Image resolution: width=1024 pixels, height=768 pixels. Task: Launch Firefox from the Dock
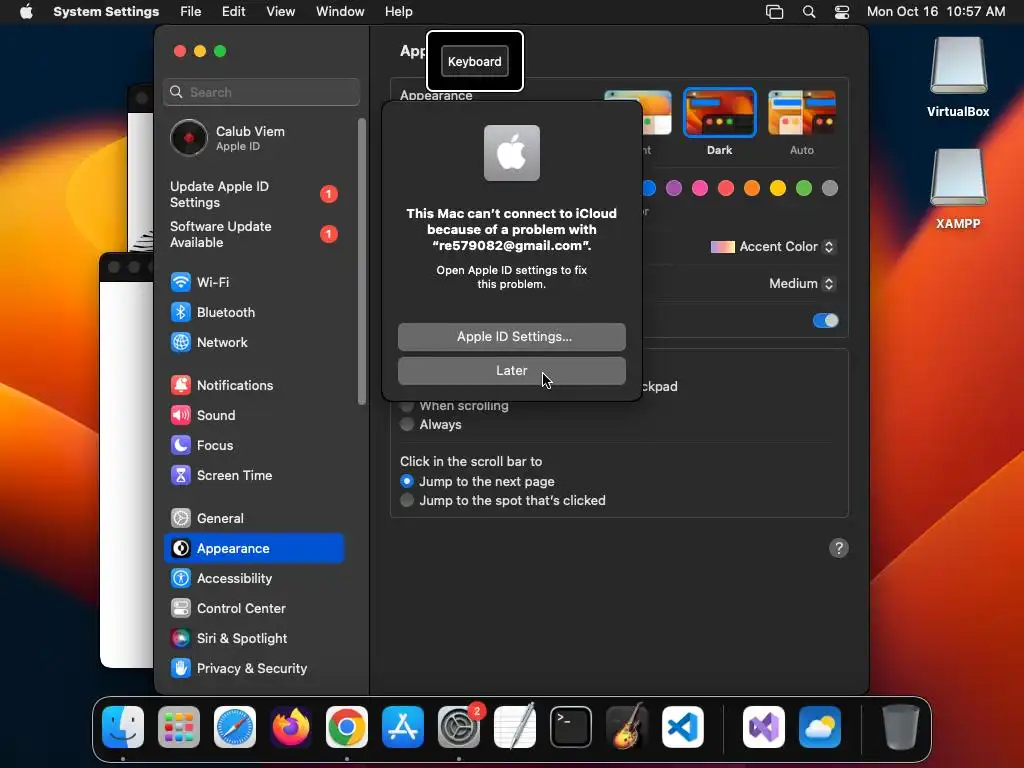click(x=291, y=727)
